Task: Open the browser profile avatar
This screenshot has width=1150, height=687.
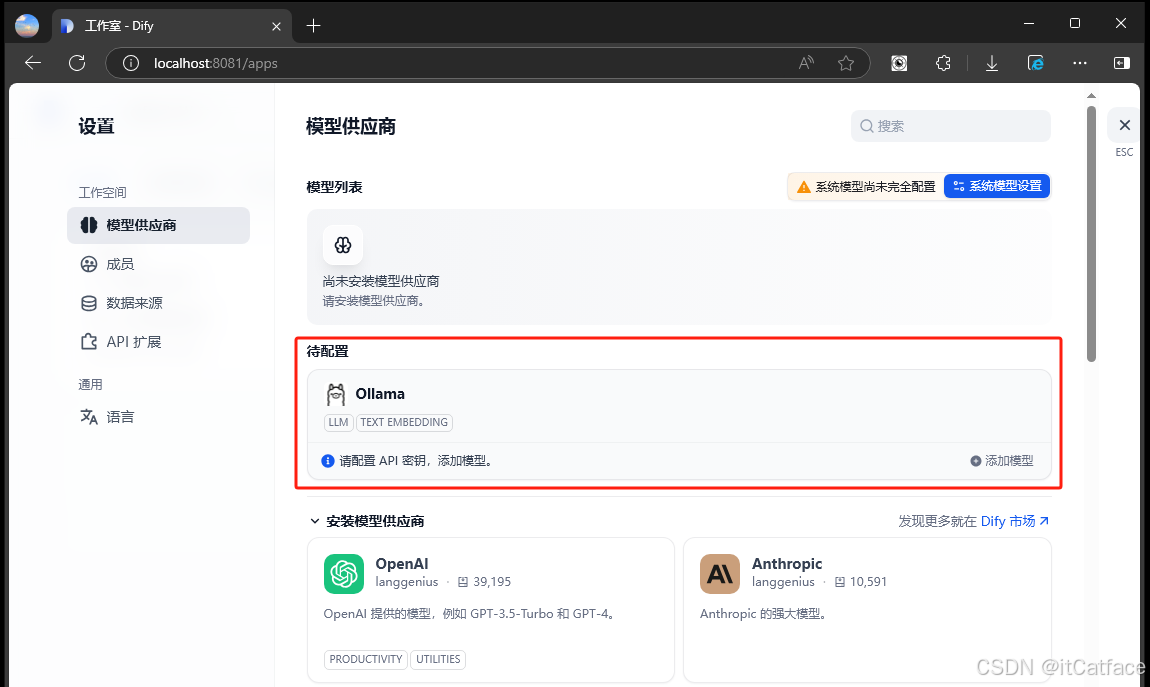Action: click(x=27, y=26)
